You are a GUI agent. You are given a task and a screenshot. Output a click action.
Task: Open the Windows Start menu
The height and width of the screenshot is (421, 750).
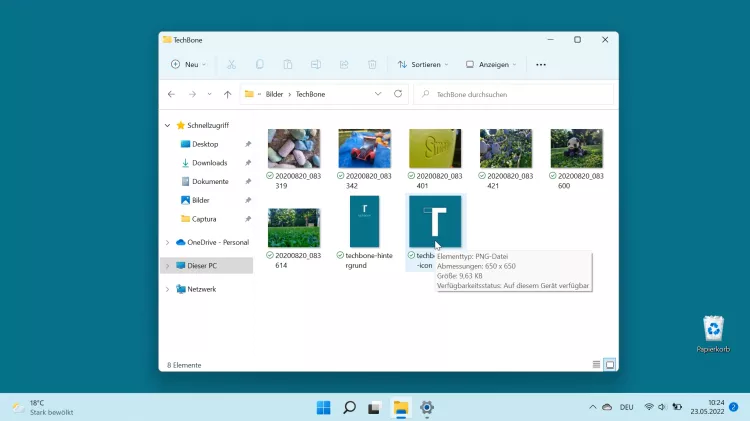[x=323, y=408]
